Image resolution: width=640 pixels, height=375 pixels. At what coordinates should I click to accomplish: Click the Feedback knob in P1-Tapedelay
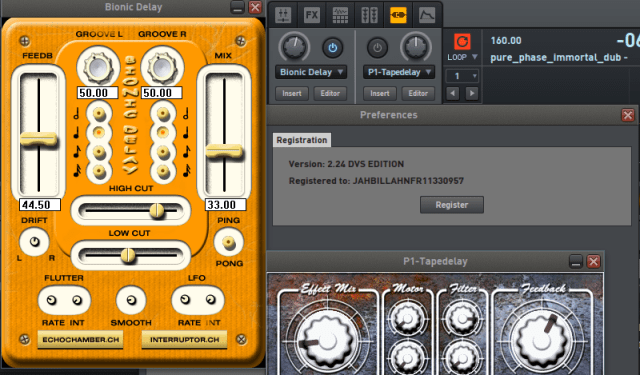(542, 341)
